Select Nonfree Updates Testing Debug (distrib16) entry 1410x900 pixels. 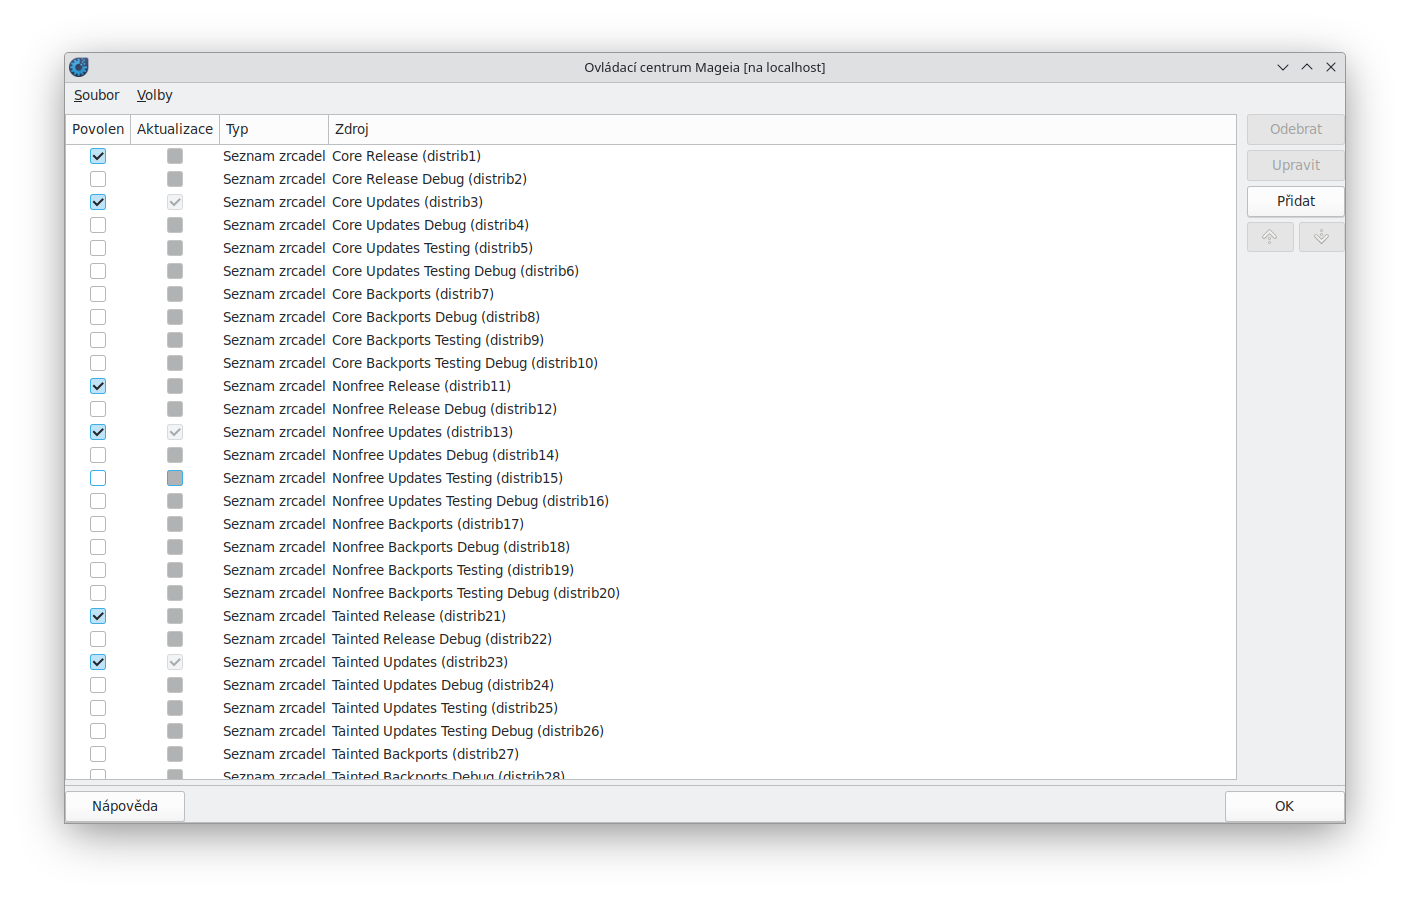(x=470, y=501)
